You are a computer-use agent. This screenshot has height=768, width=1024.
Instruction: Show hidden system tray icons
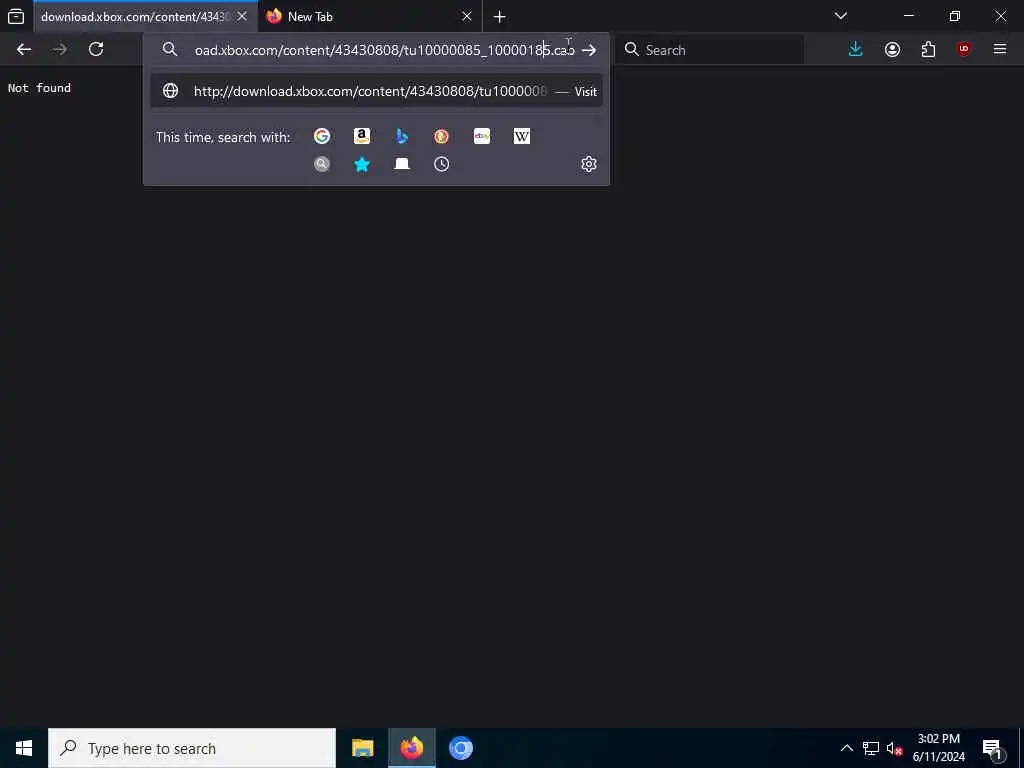[x=846, y=748]
